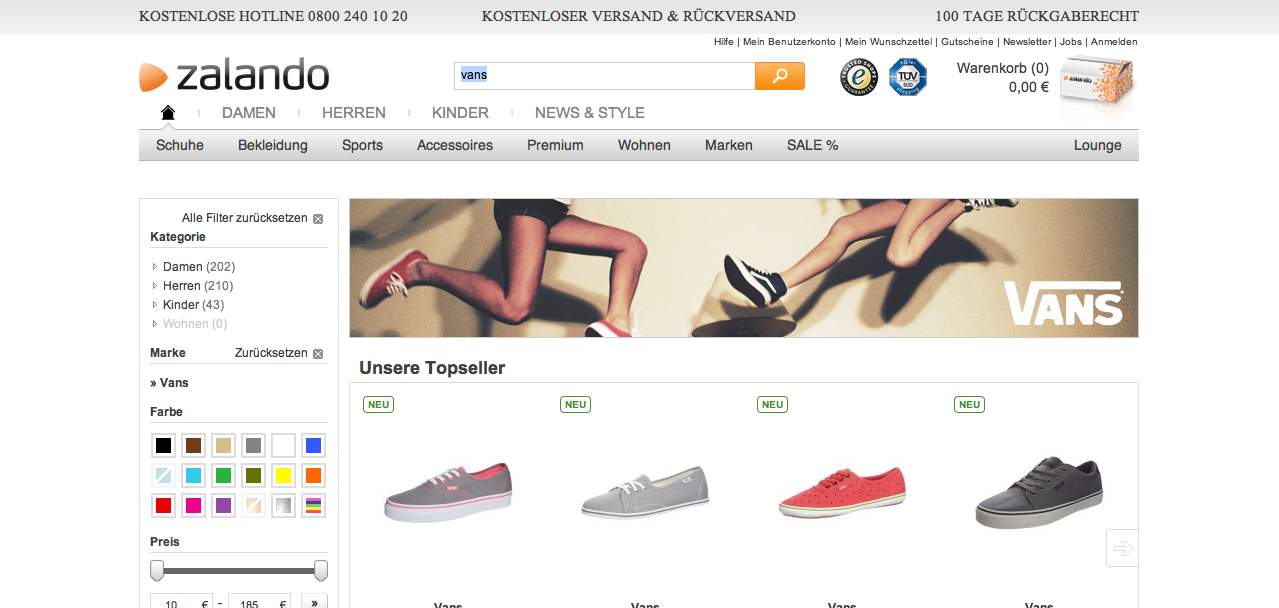Viewport: 1279px width, 608px height.
Task: Reset all filters with the x icon
Action: coord(318,219)
